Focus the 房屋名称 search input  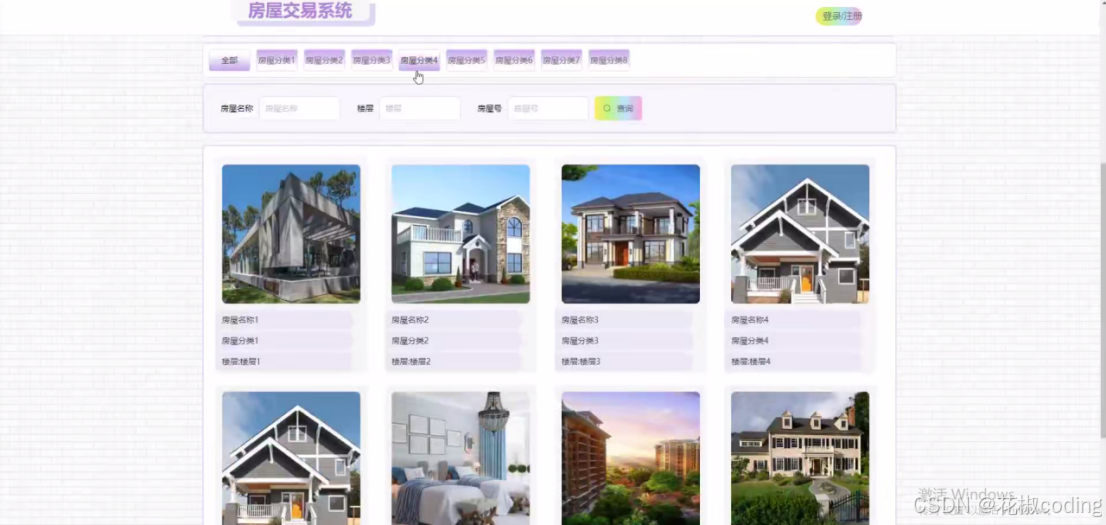[300, 109]
